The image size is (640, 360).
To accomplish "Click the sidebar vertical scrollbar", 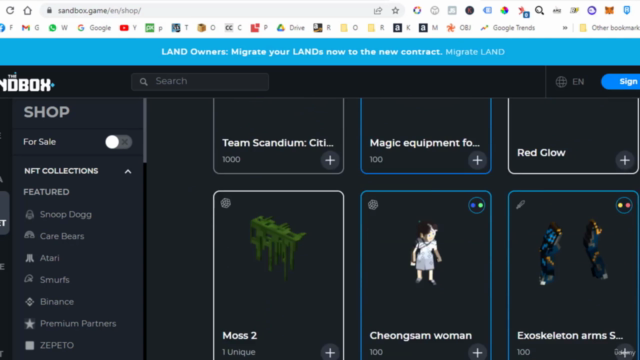I will tap(144, 131).
